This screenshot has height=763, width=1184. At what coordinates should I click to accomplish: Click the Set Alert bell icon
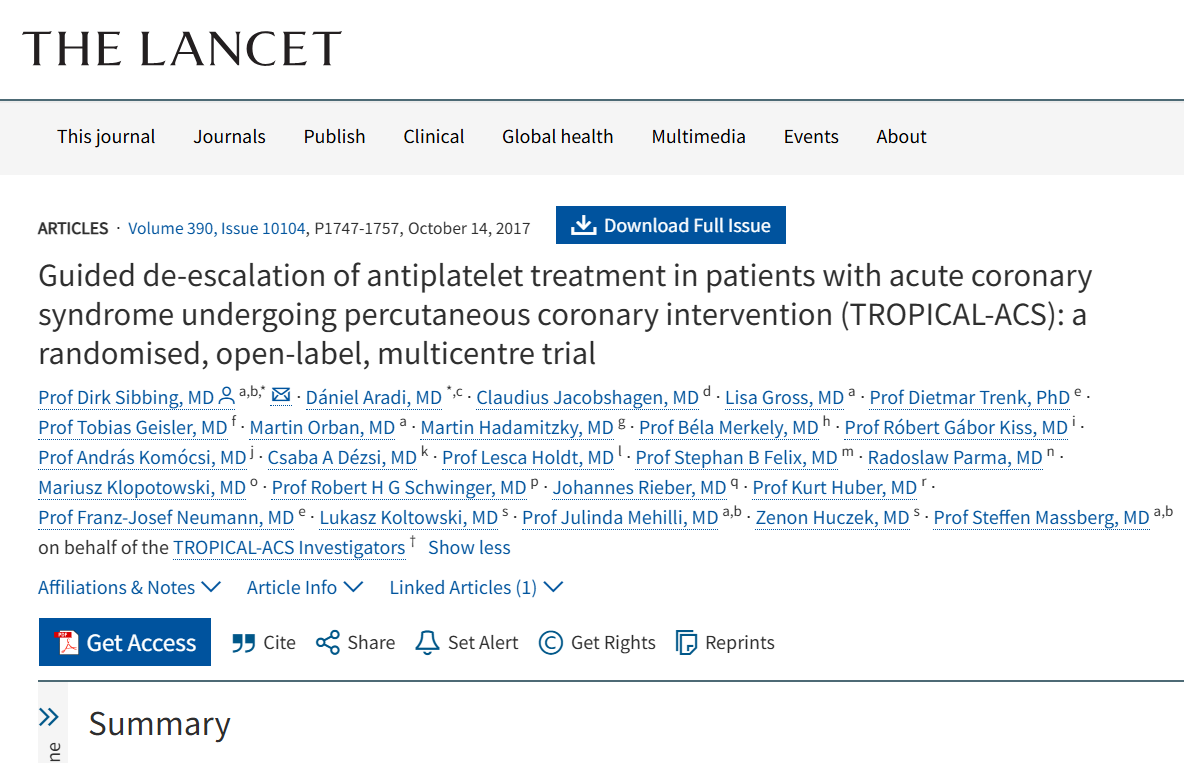(430, 642)
